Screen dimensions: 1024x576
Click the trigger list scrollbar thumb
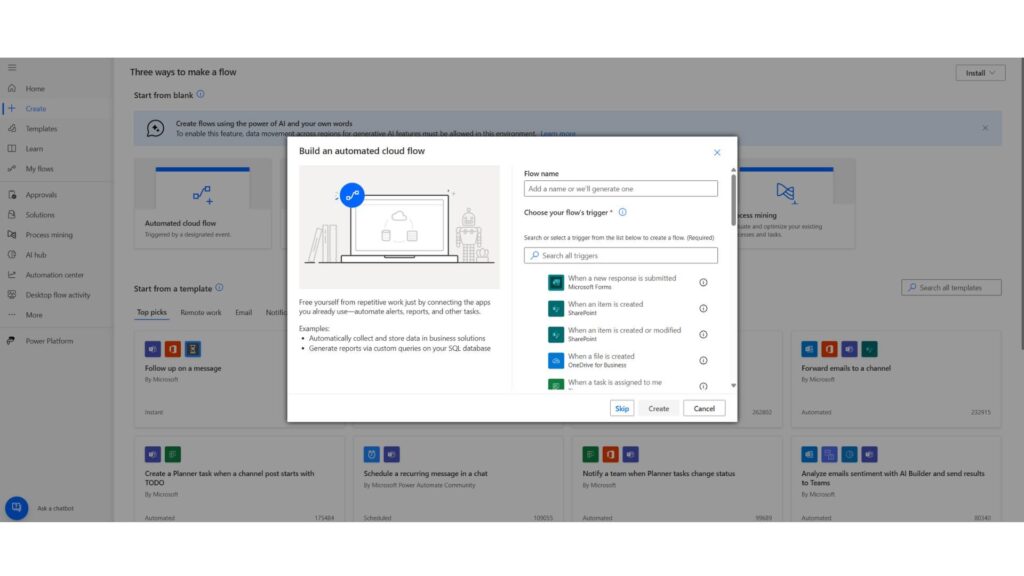[733, 199]
